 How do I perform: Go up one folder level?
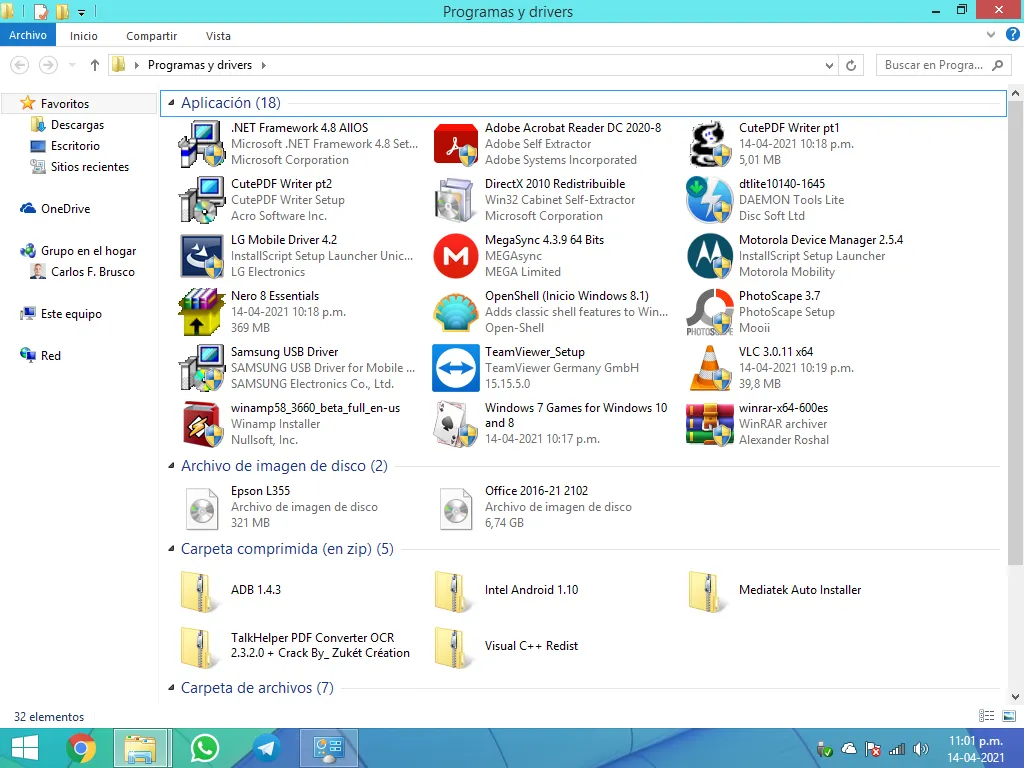tap(95, 65)
